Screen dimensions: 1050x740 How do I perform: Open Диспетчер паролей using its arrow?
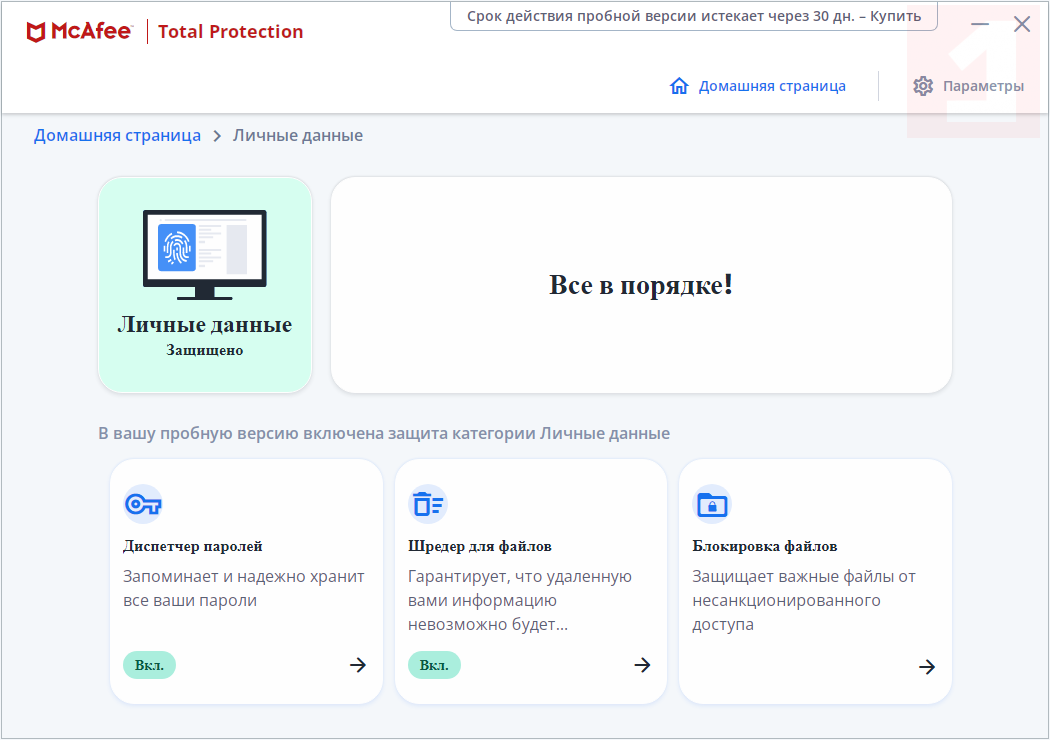[358, 664]
